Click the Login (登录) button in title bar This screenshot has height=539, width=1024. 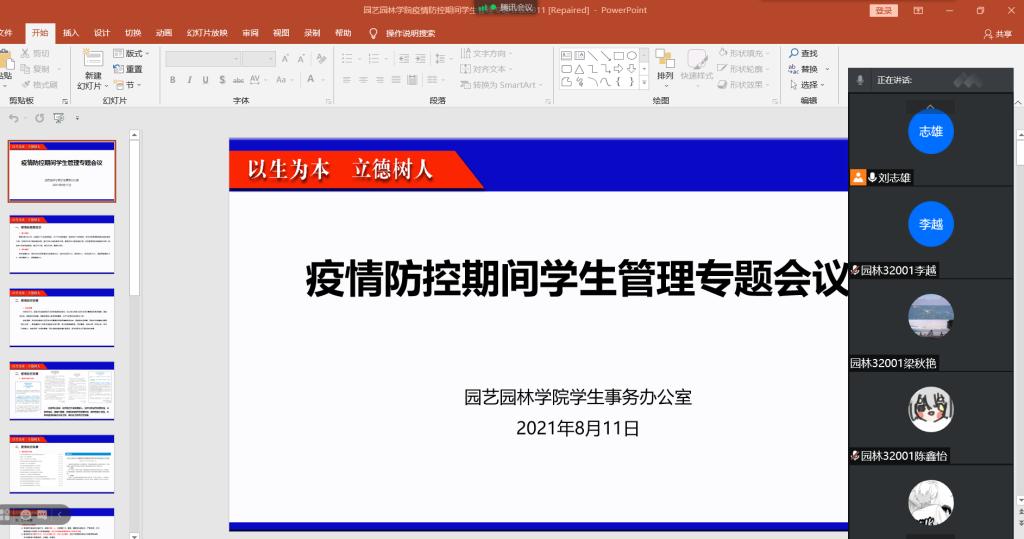pyautogui.click(x=884, y=10)
